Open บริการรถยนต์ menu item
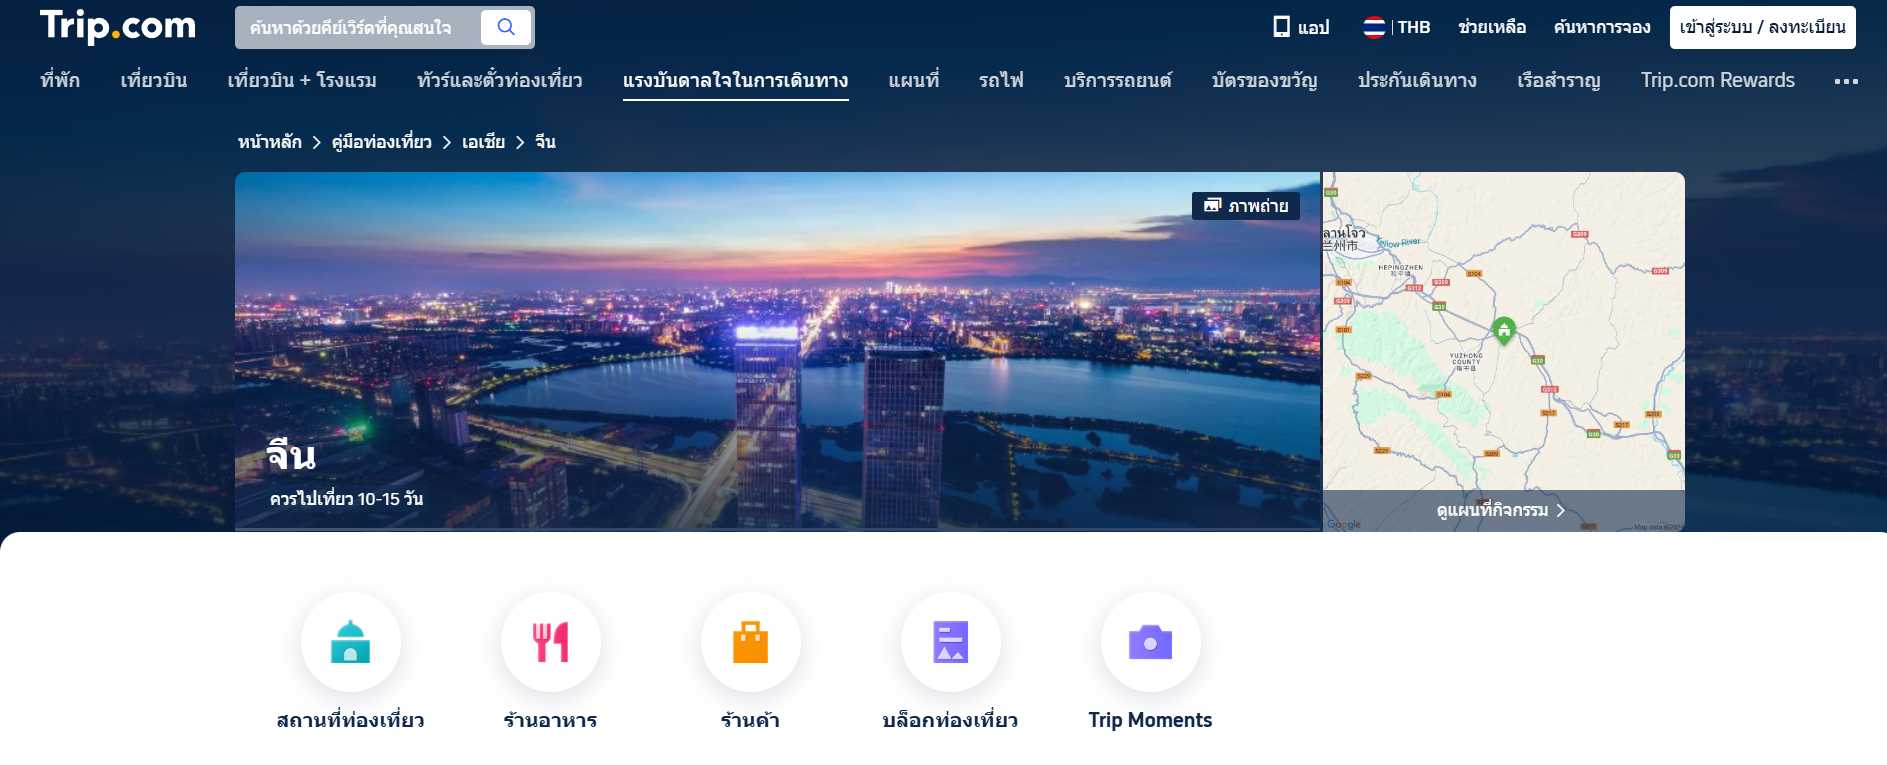1887x765 pixels. [1117, 80]
